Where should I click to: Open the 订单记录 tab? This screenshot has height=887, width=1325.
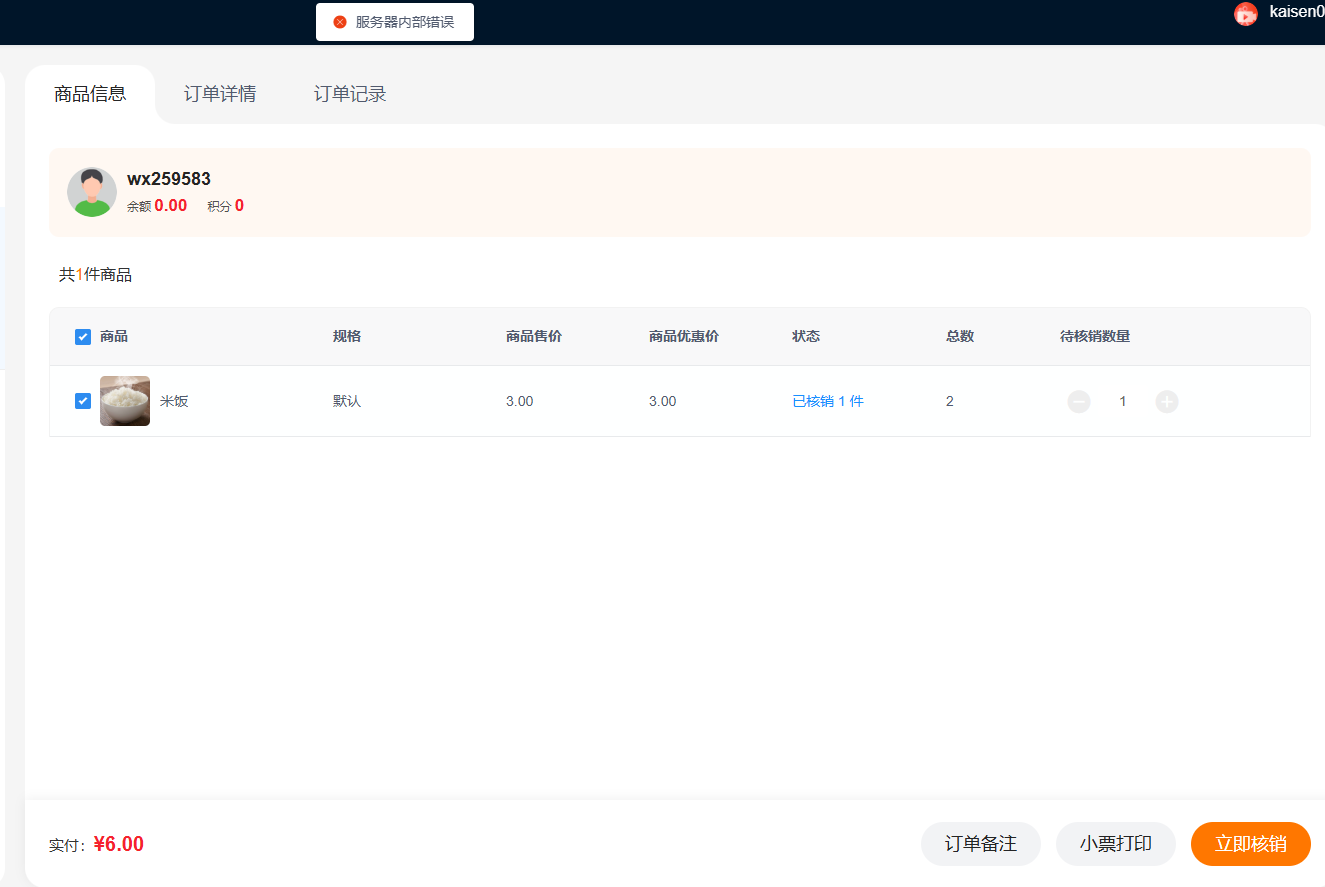[x=350, y=94]
